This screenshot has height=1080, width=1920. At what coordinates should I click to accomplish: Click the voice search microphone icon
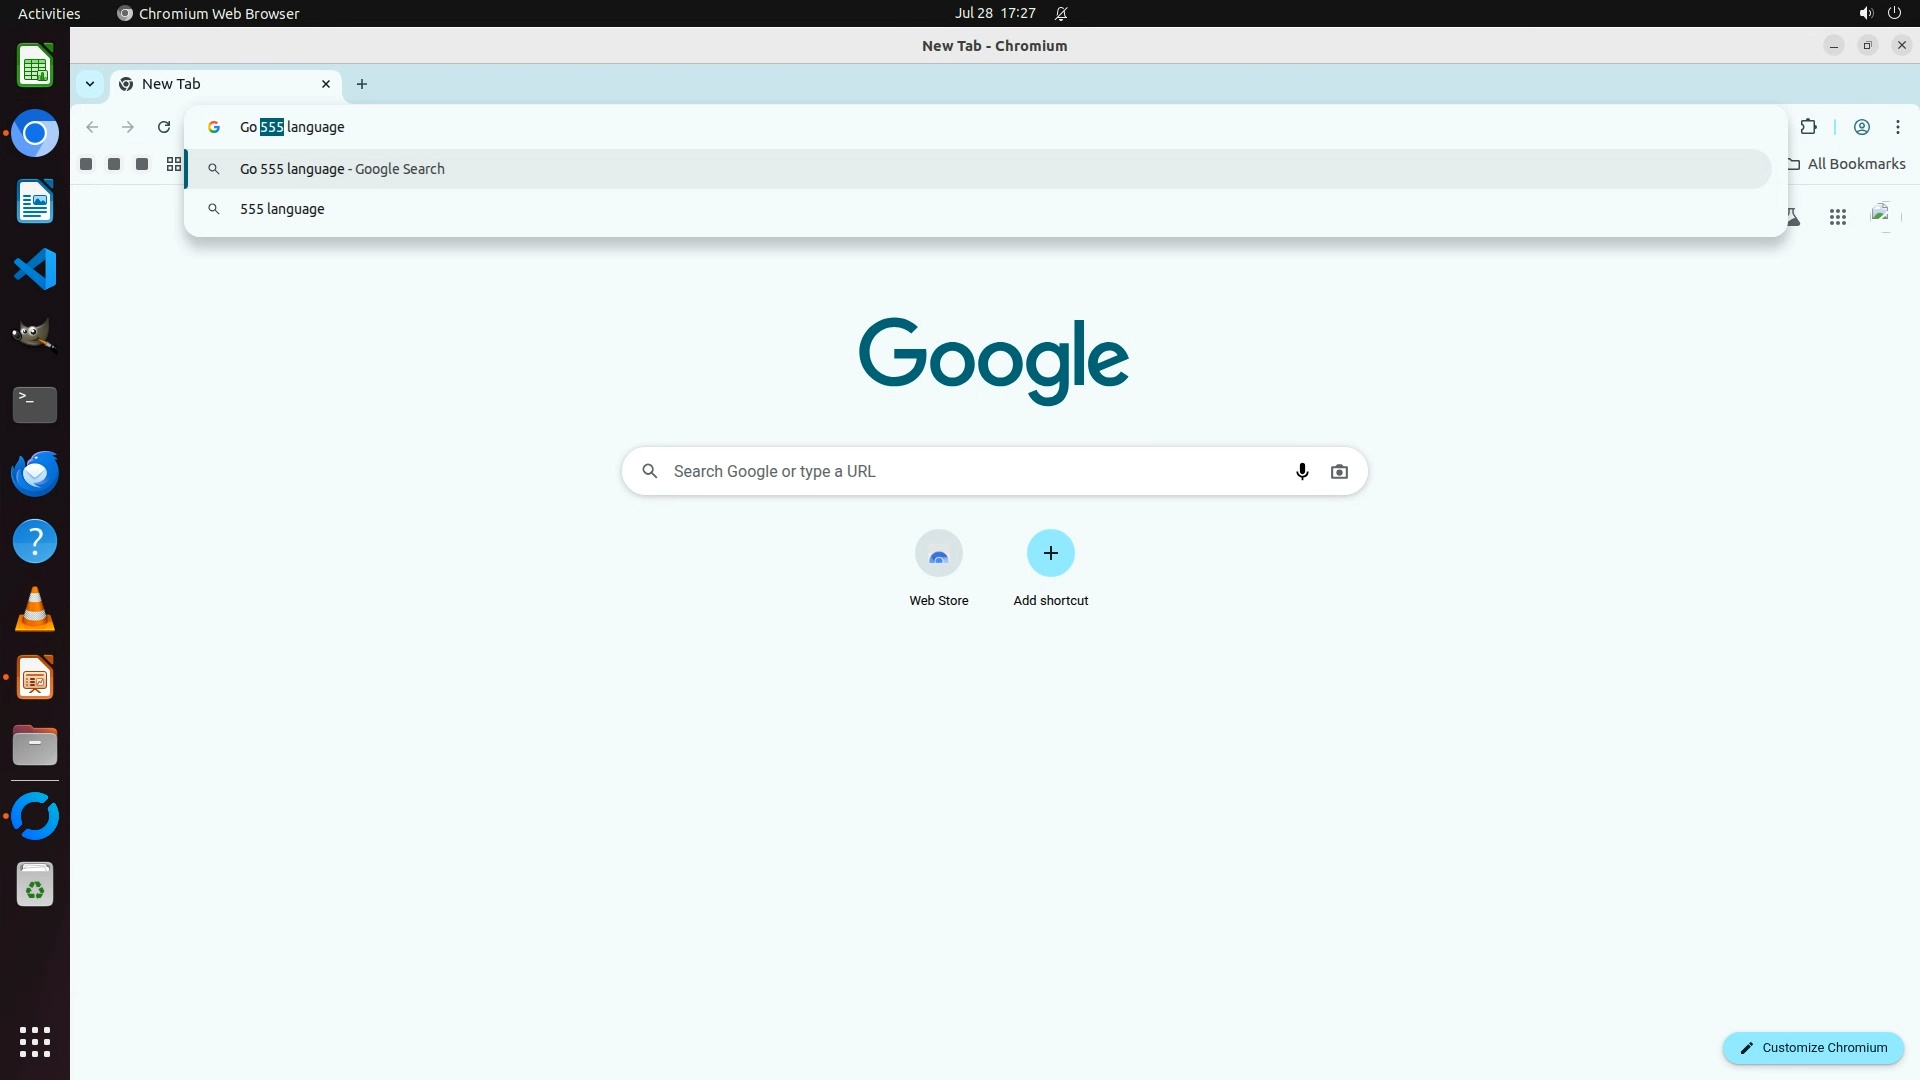(x=1301, y=471)
